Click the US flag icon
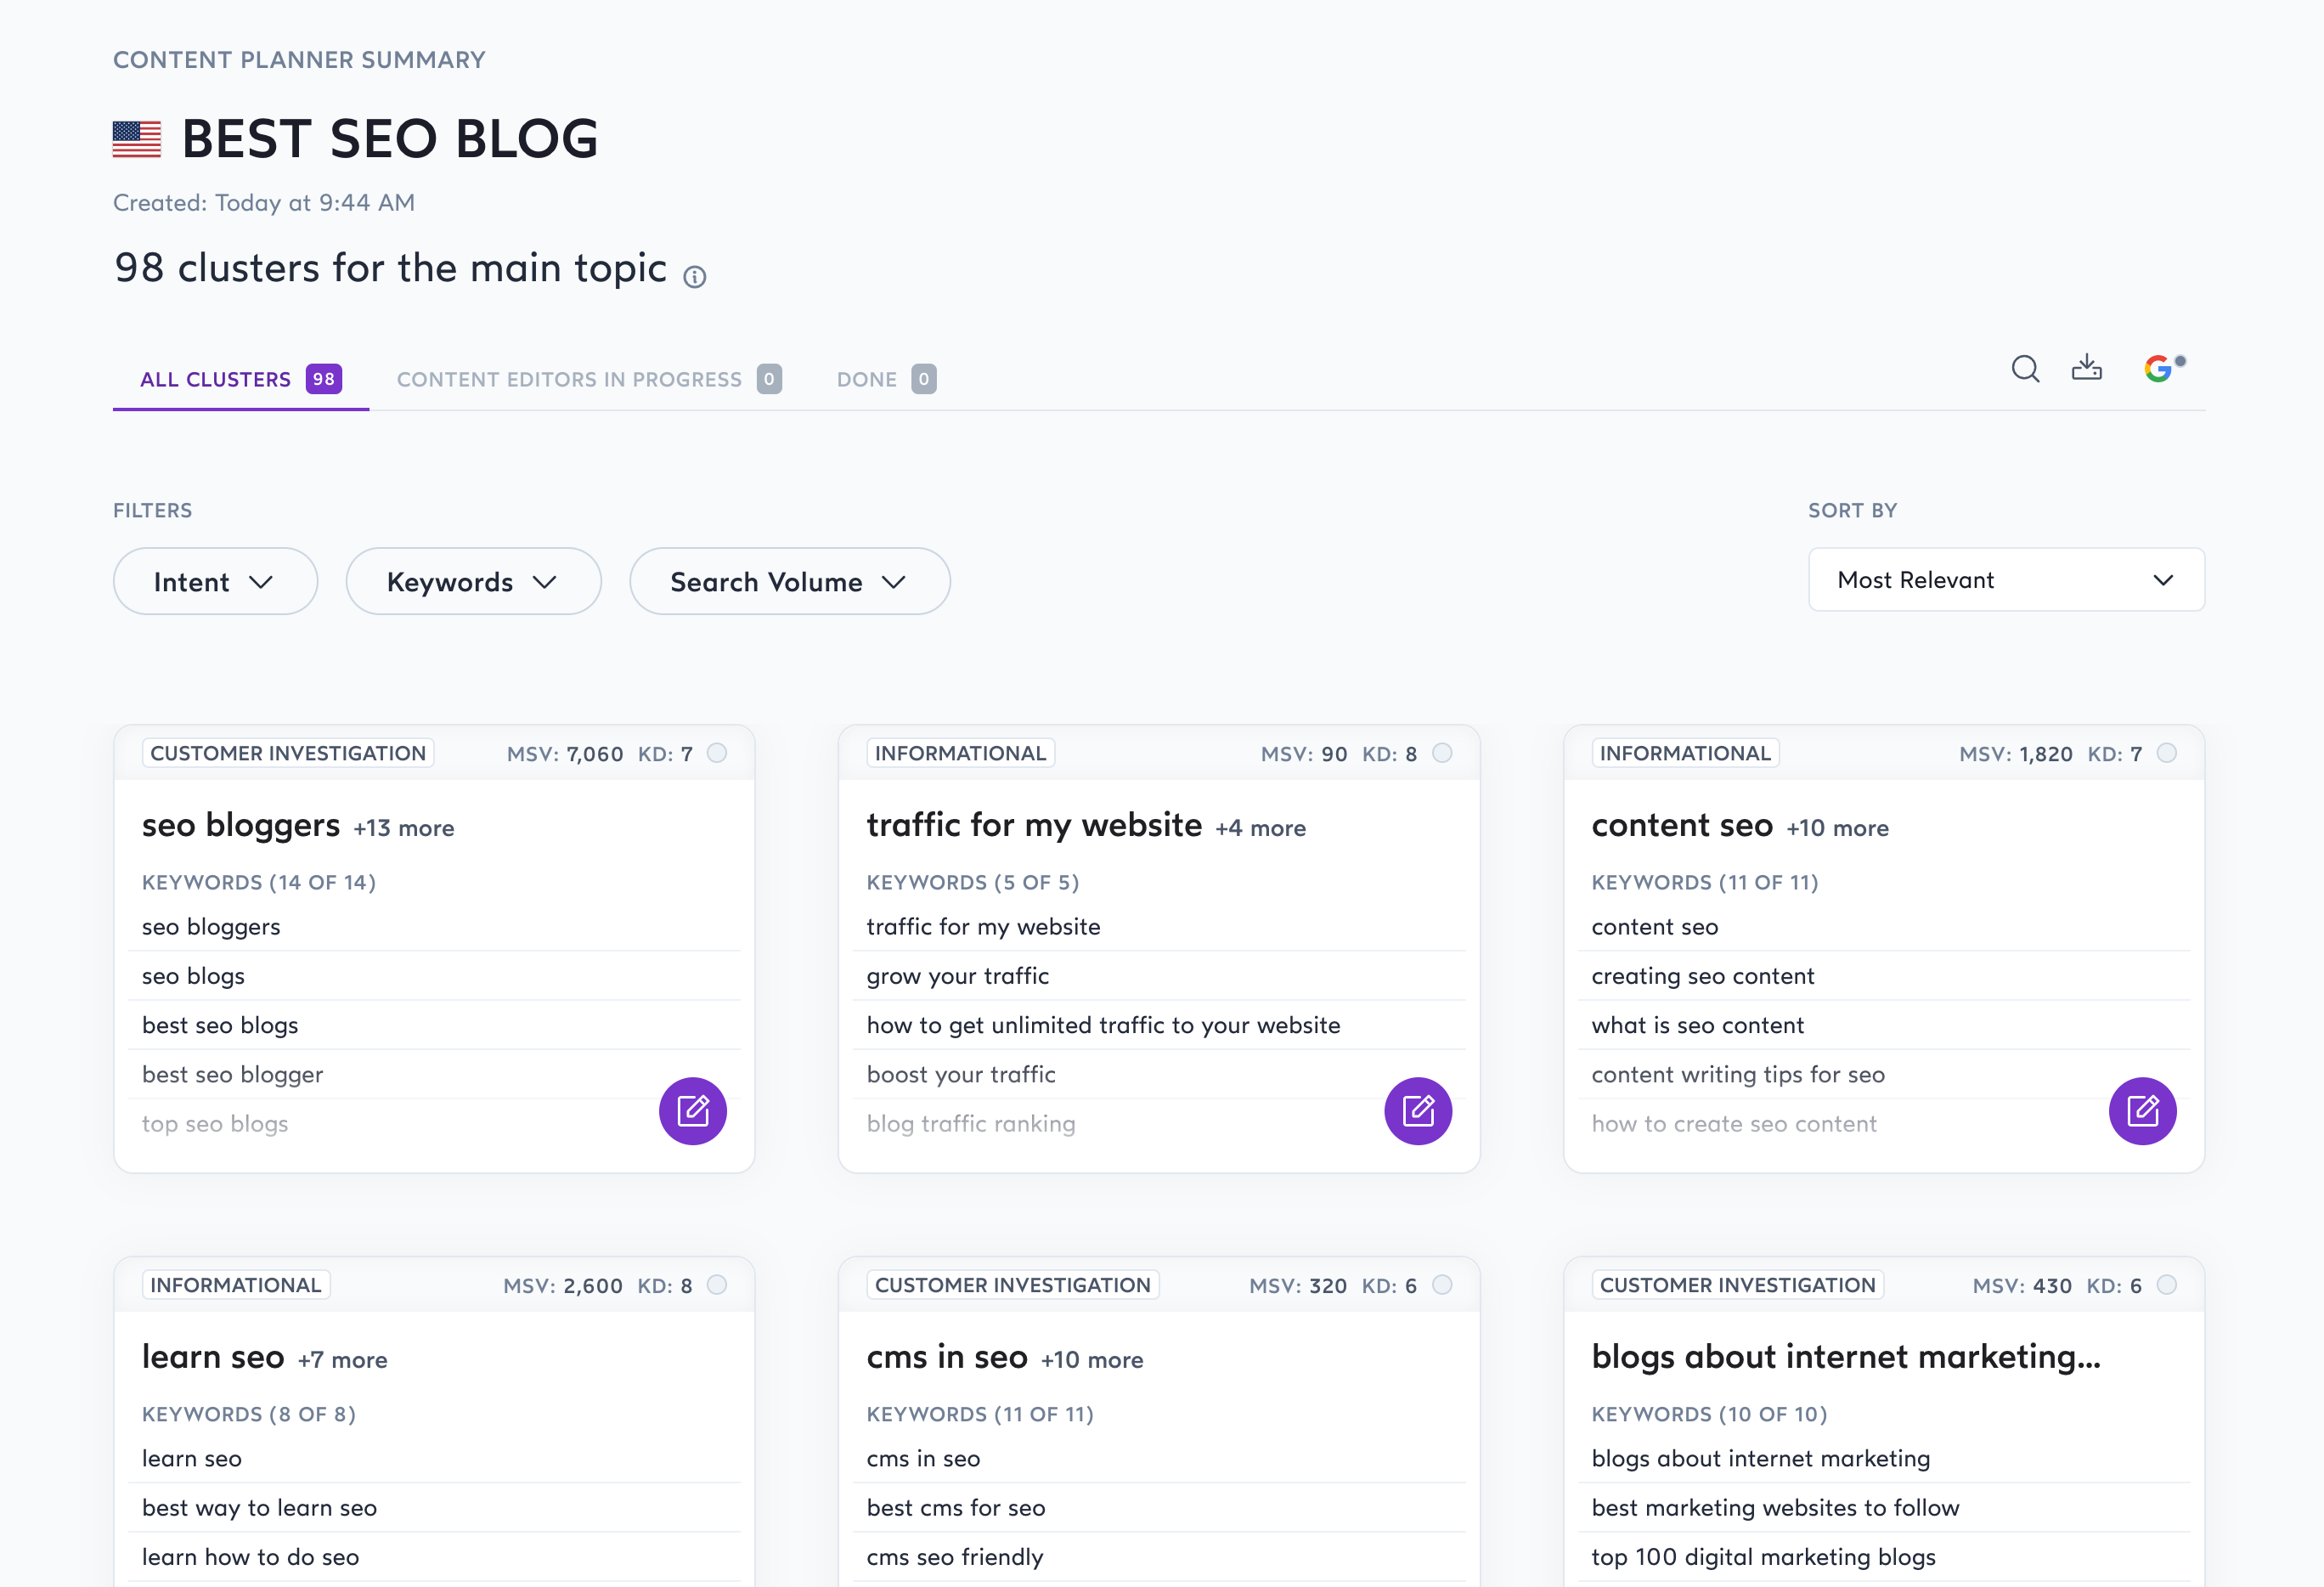This screenshot has width=2324, height=1587. tap(137, 139)
